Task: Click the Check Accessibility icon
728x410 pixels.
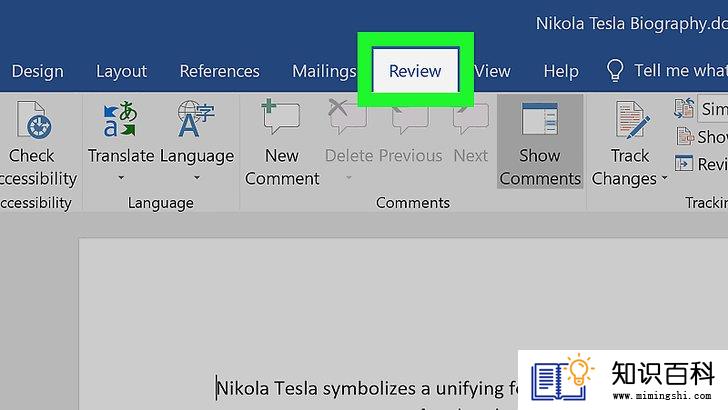Action: coord(34,120)
